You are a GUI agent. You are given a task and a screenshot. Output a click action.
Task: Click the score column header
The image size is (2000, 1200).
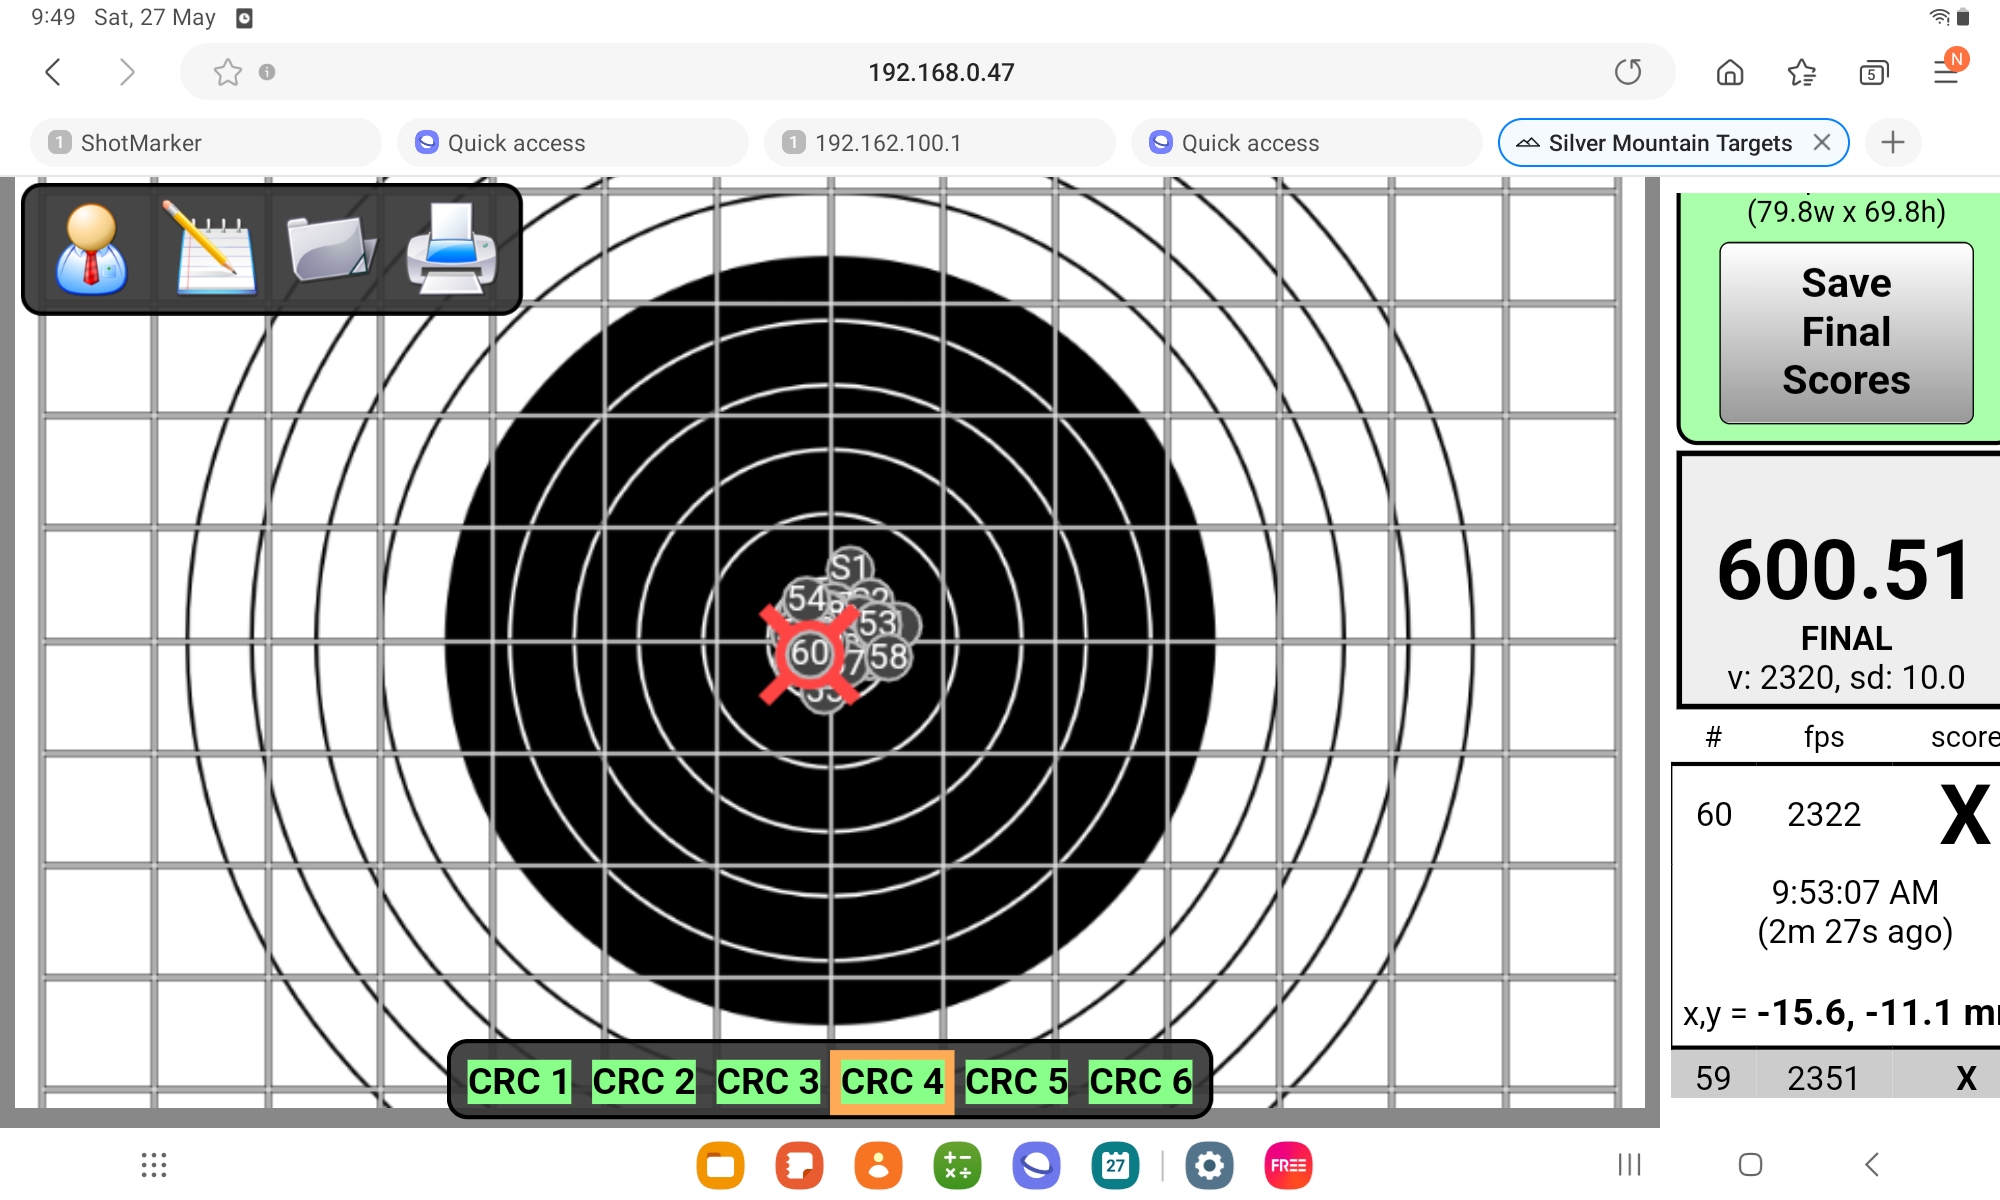click(1965, 737)
